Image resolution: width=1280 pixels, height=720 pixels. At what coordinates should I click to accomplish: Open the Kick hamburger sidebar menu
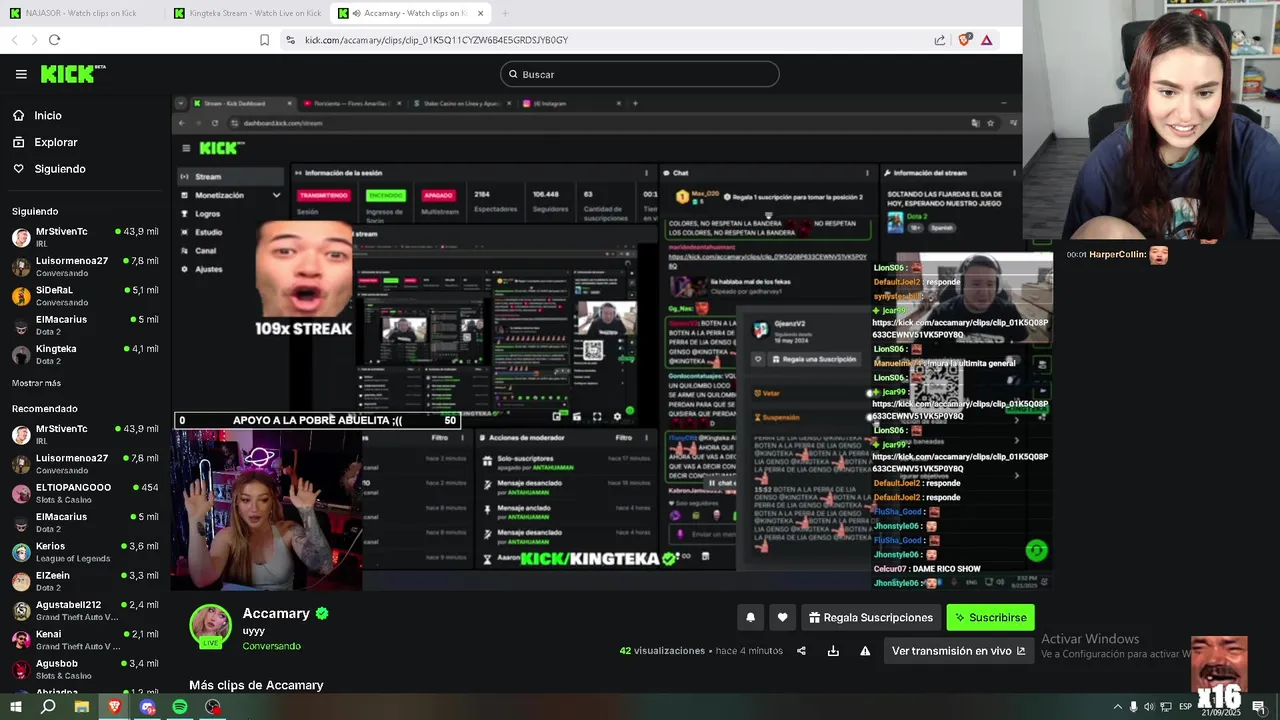pos(21,74)
